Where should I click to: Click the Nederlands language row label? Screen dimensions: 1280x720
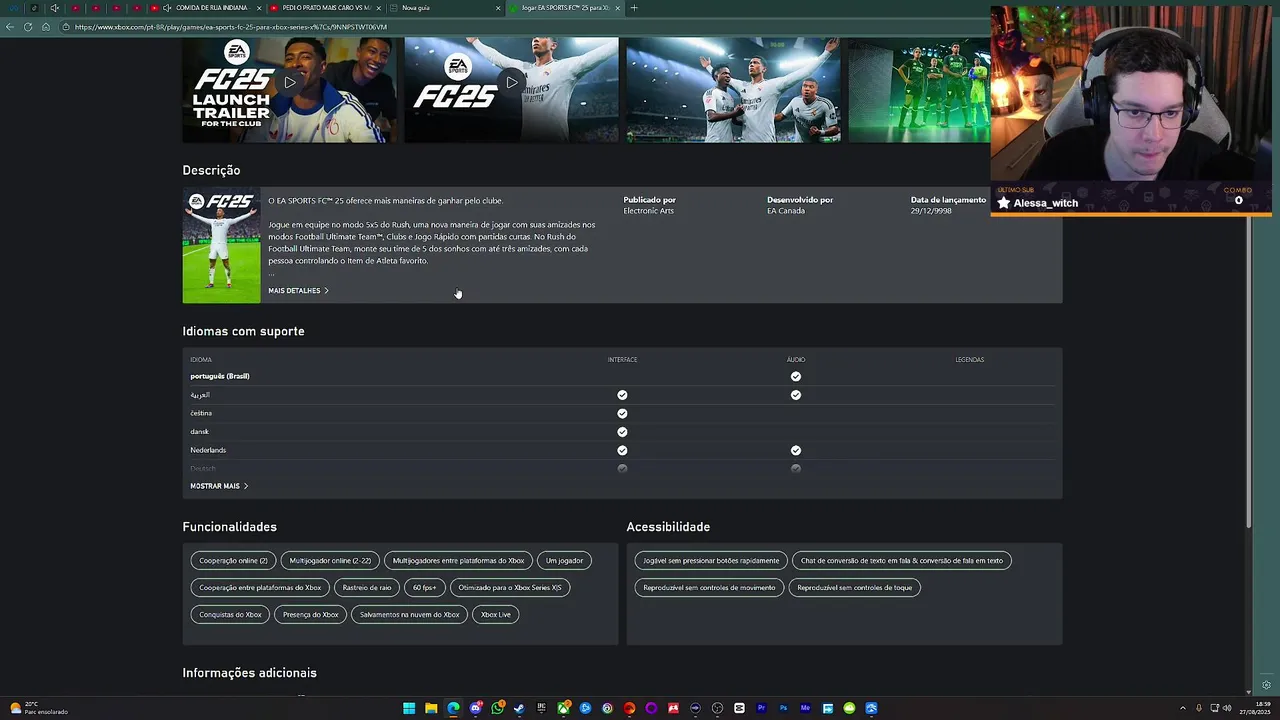click(208, 450)
